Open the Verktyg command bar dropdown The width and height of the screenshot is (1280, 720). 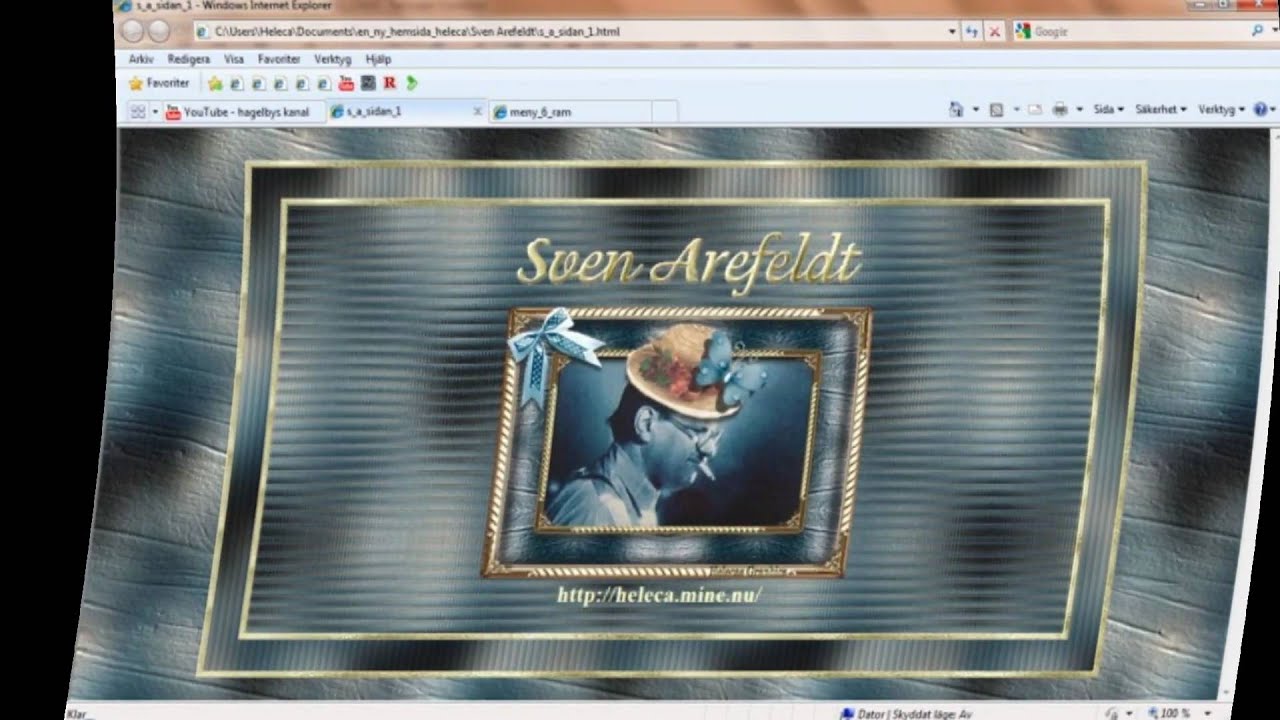coord(1221,110)
